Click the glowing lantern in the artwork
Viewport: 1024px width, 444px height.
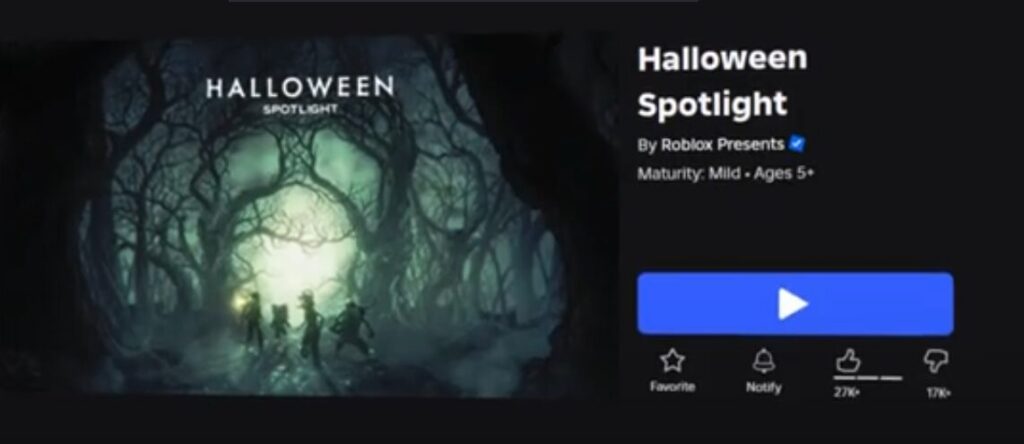pyautogui.click(x=240, y=302)
